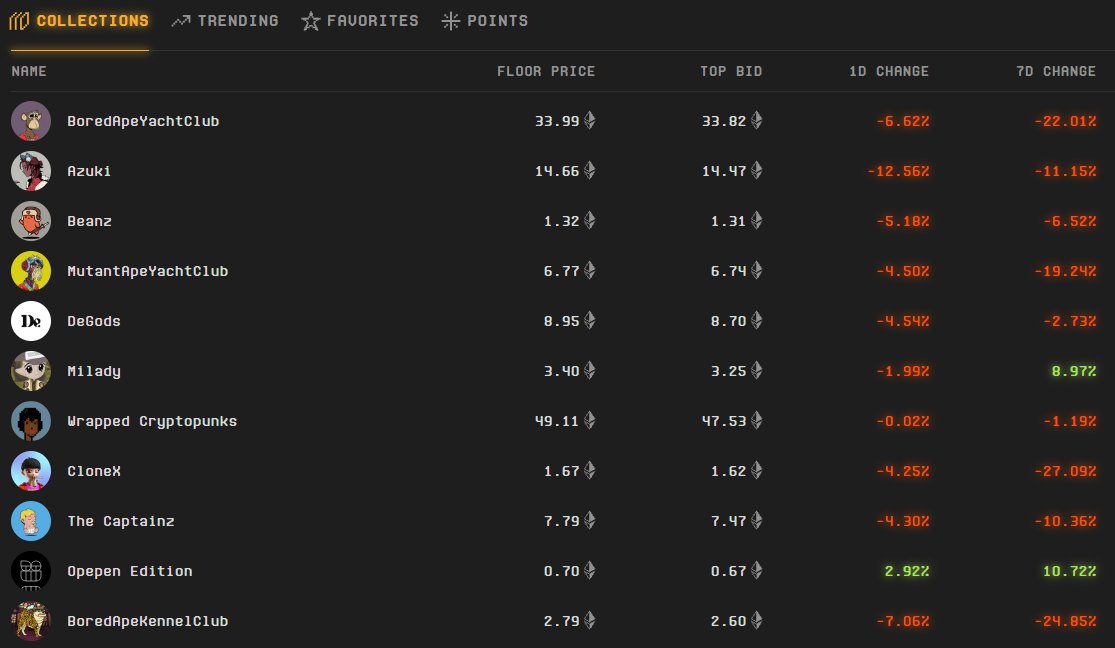Click the ETH icon beside bid 47.53
The width and height of the screenshot is (1115, 648).
[757, 420]
